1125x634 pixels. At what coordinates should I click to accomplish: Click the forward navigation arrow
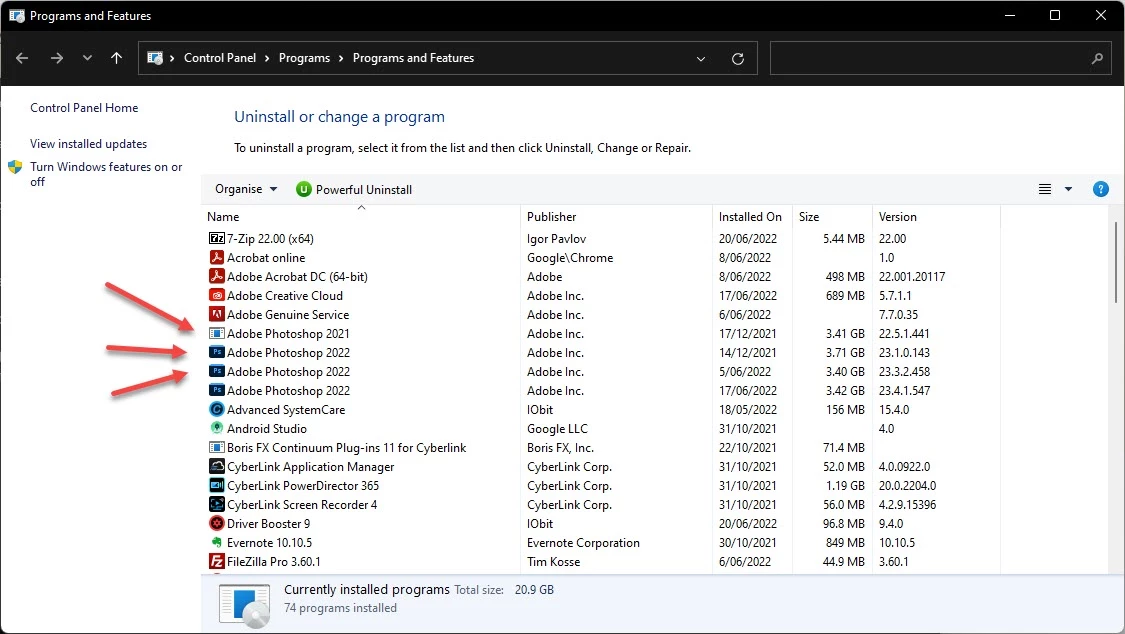[x=57, y=58]
